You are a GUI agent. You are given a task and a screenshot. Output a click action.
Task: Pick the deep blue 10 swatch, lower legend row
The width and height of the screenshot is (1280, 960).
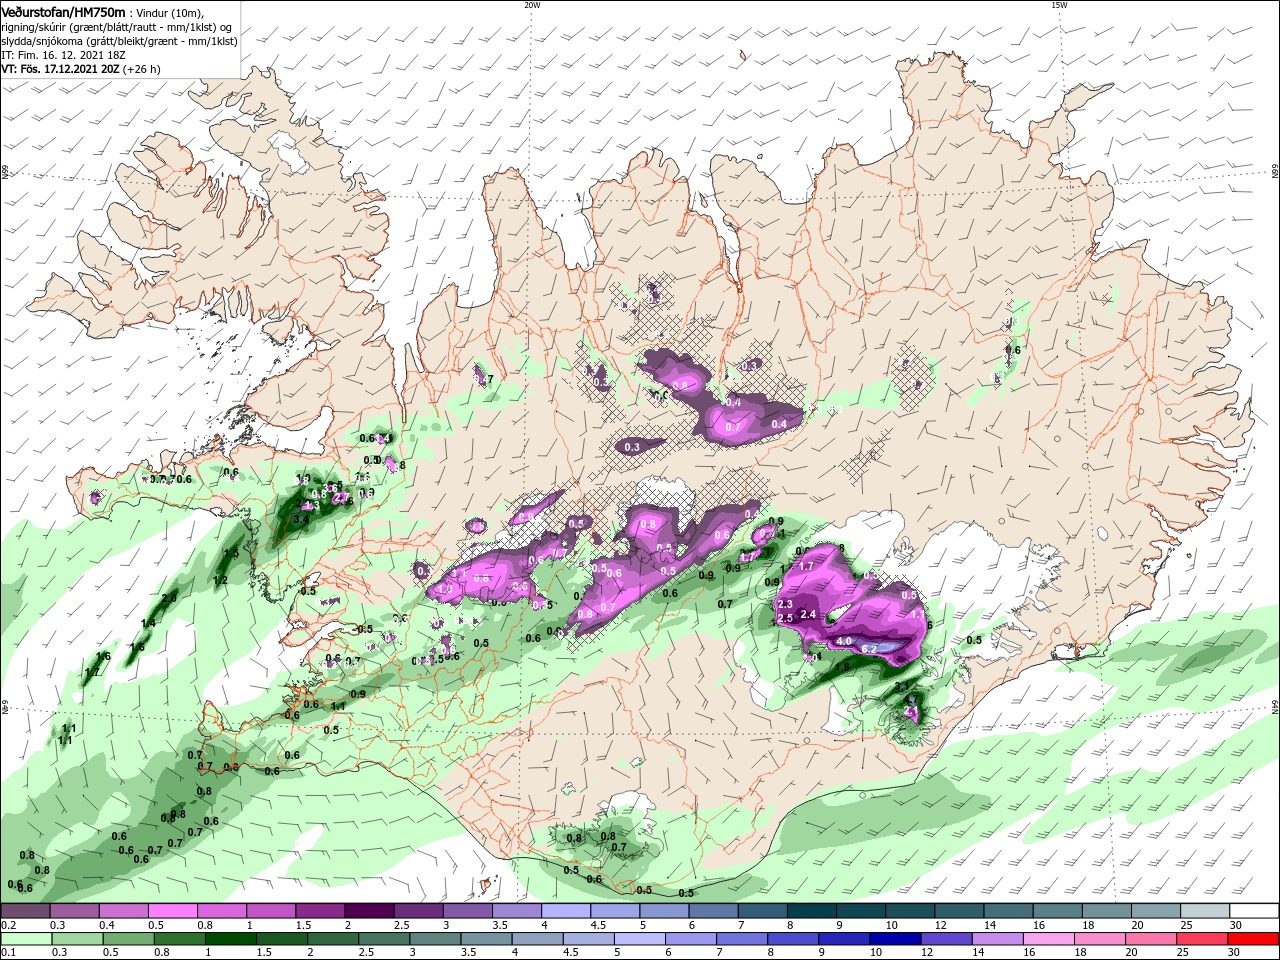(896, 939)
